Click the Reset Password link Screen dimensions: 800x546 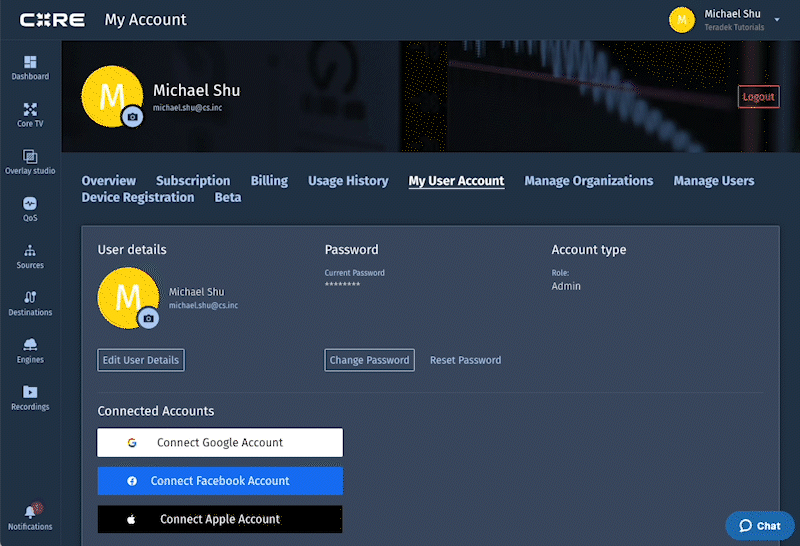coord(465,360)
